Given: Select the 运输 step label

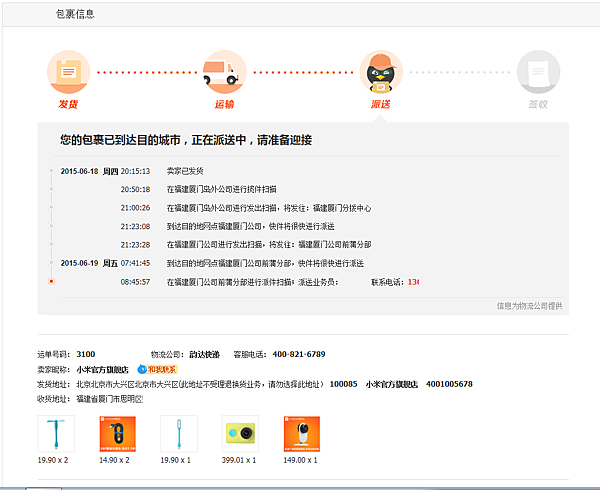Looking at the screenshot, I should (x=224, y=104).
